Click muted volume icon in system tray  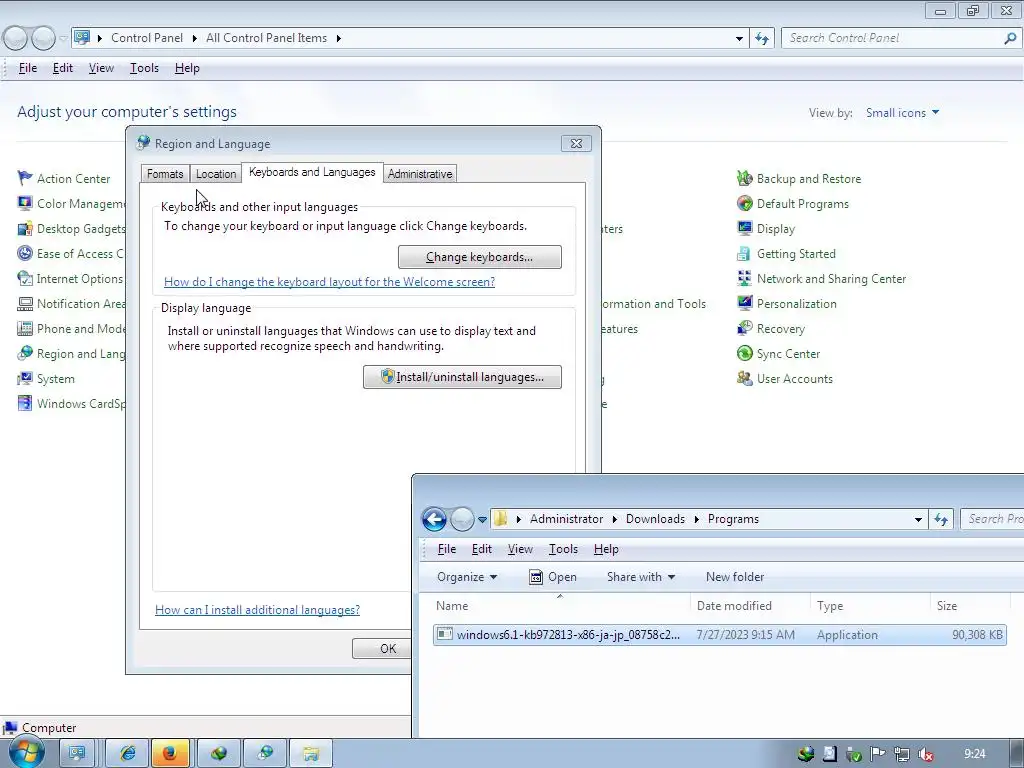point(926,754)
